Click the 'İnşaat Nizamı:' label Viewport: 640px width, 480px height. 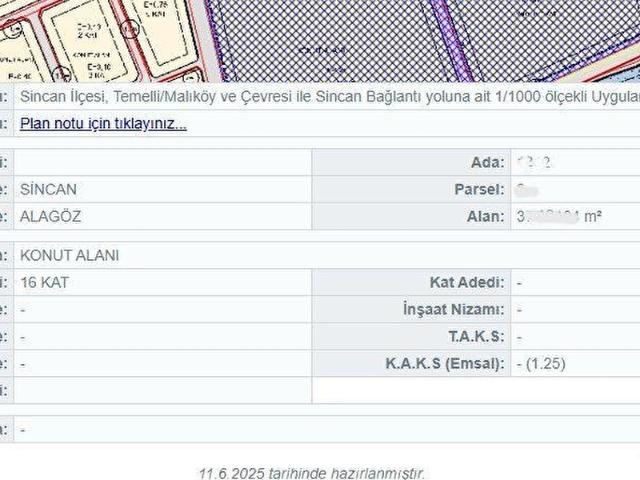454,309
